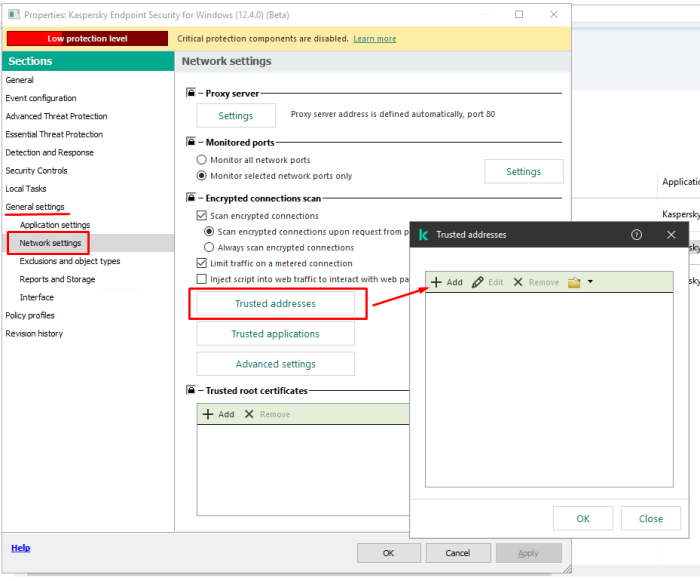Click the folder import icon in Trusted addresses
This screenshot has width=700, height=581.
coord(574,282)
